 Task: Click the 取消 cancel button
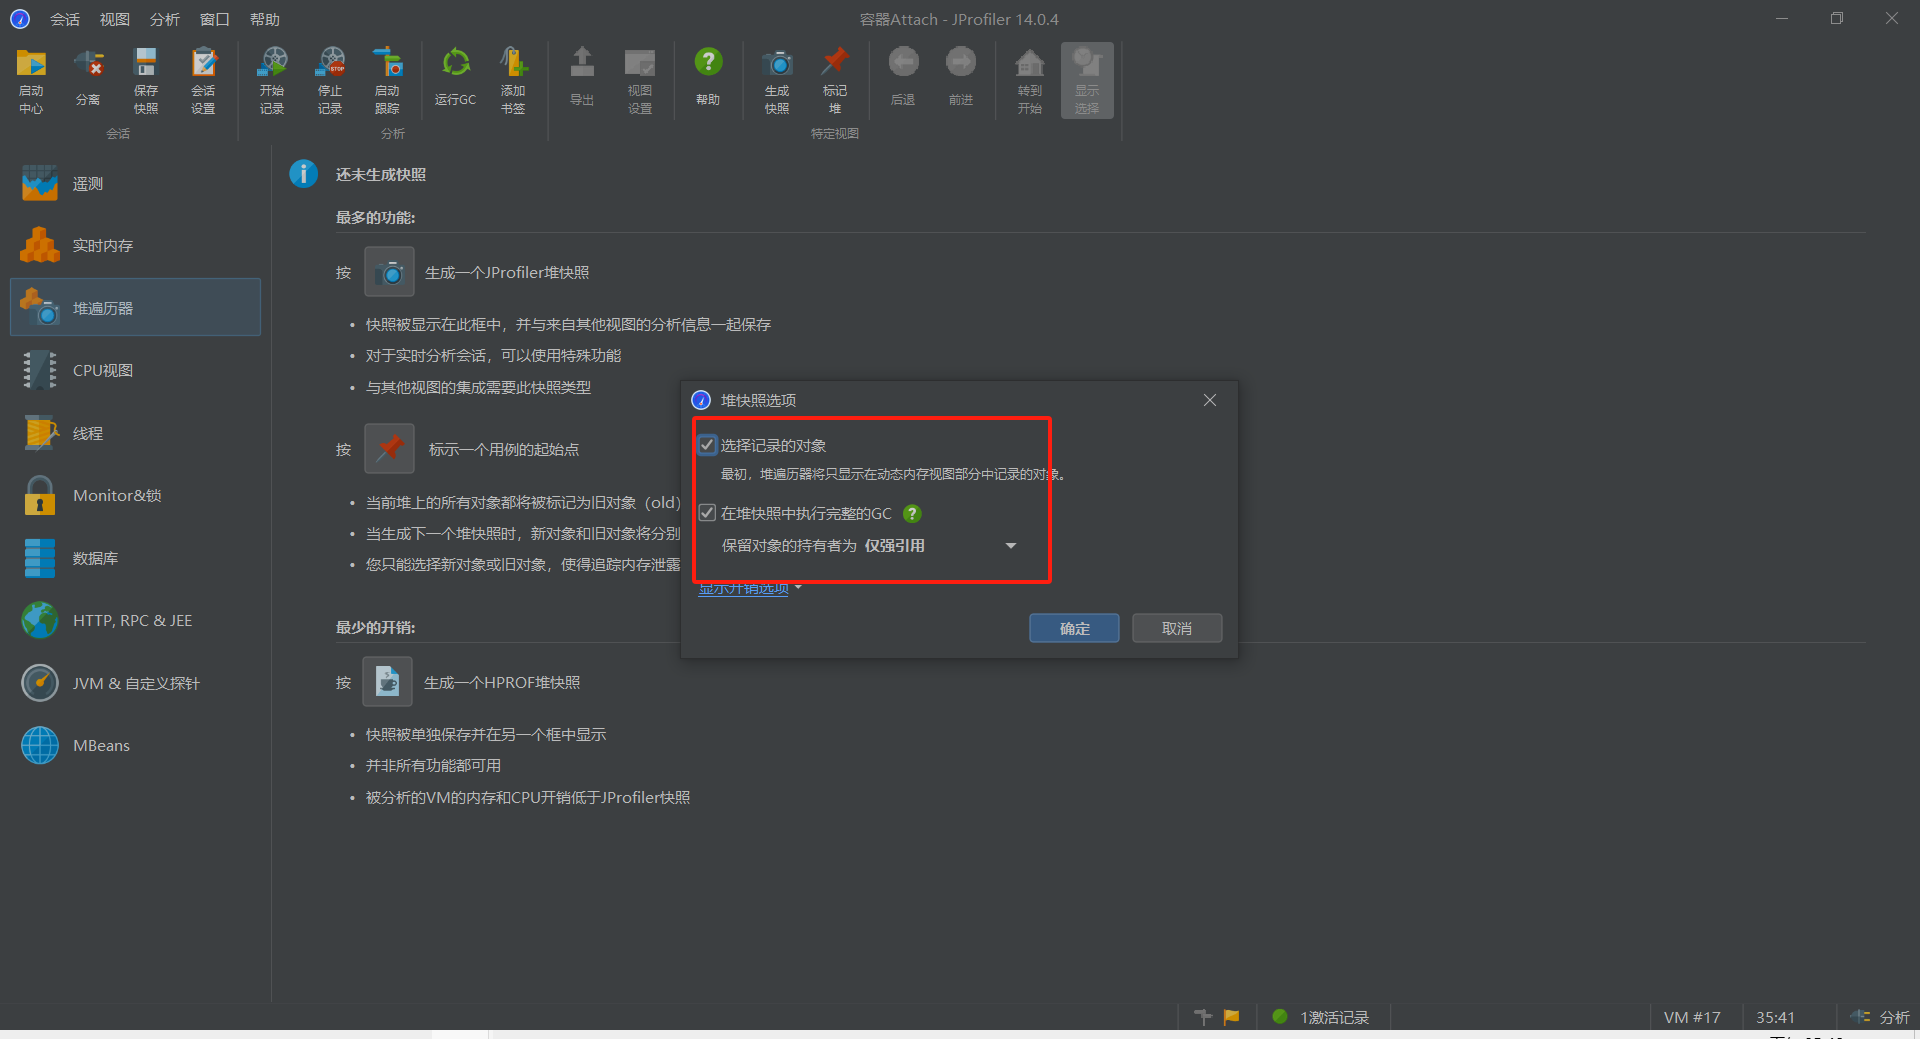(x=1177, y=628)
